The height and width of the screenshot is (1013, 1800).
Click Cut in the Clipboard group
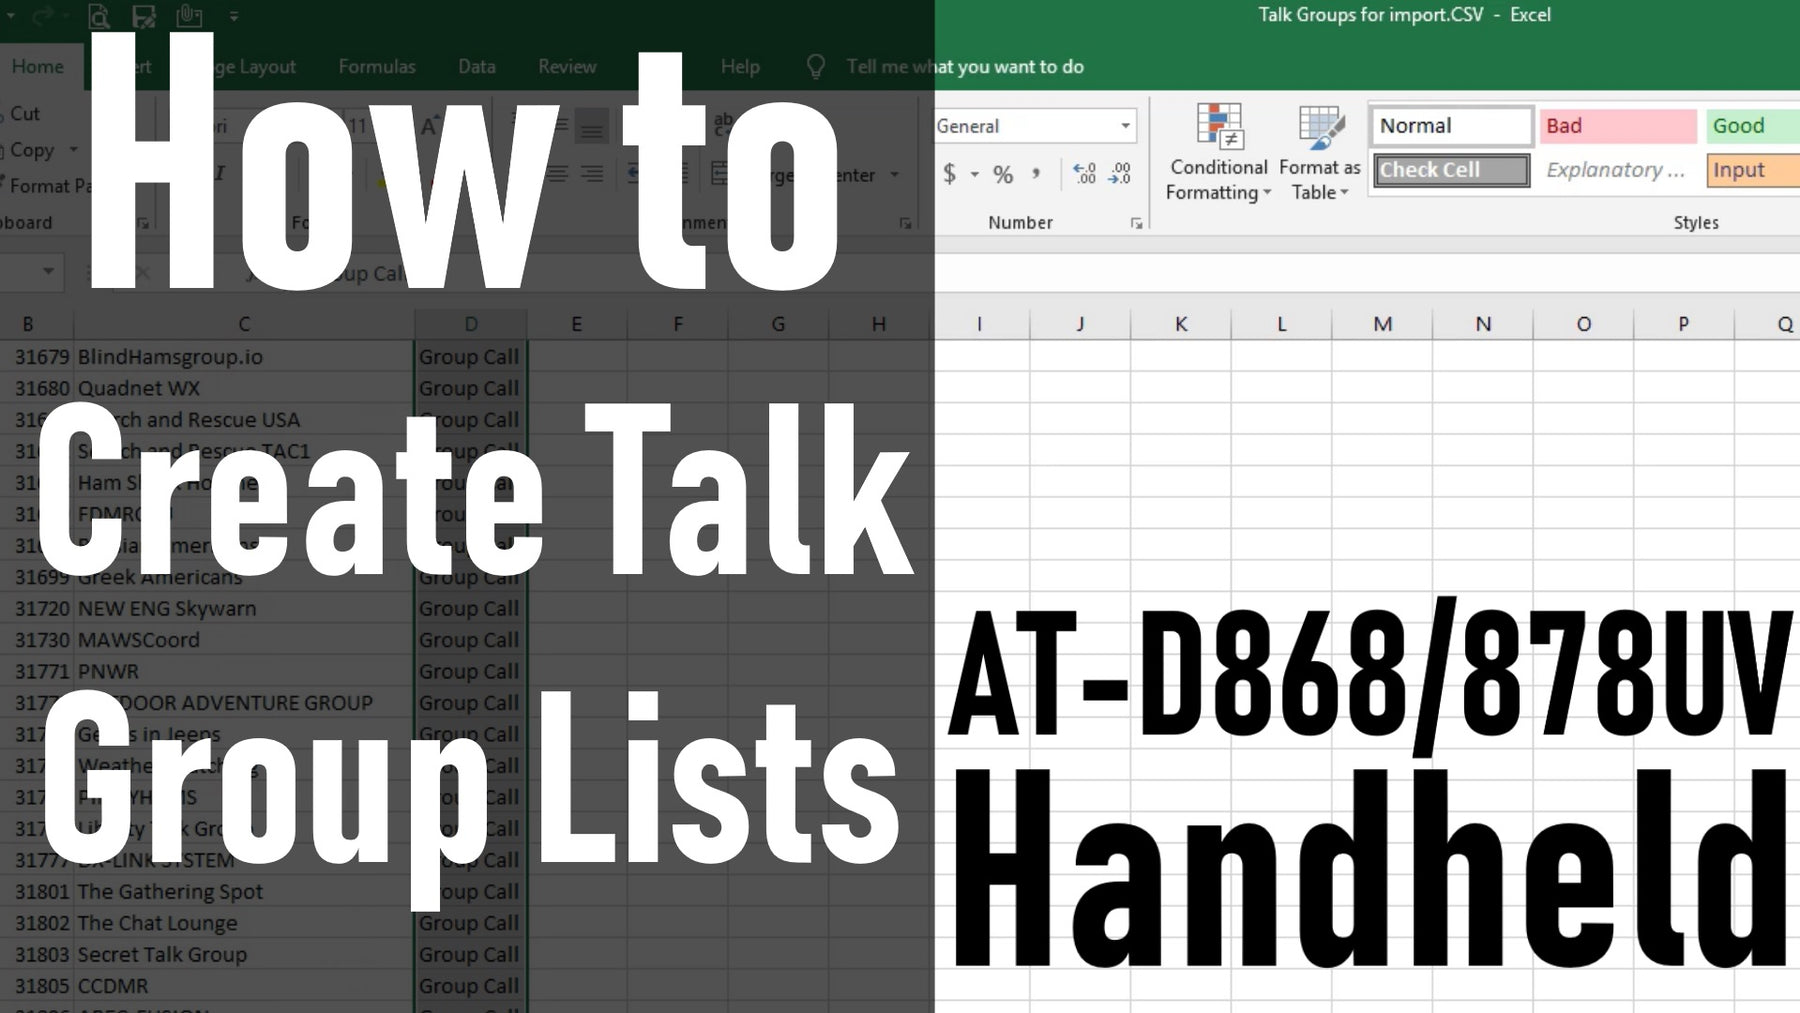[x=24, y=114]
